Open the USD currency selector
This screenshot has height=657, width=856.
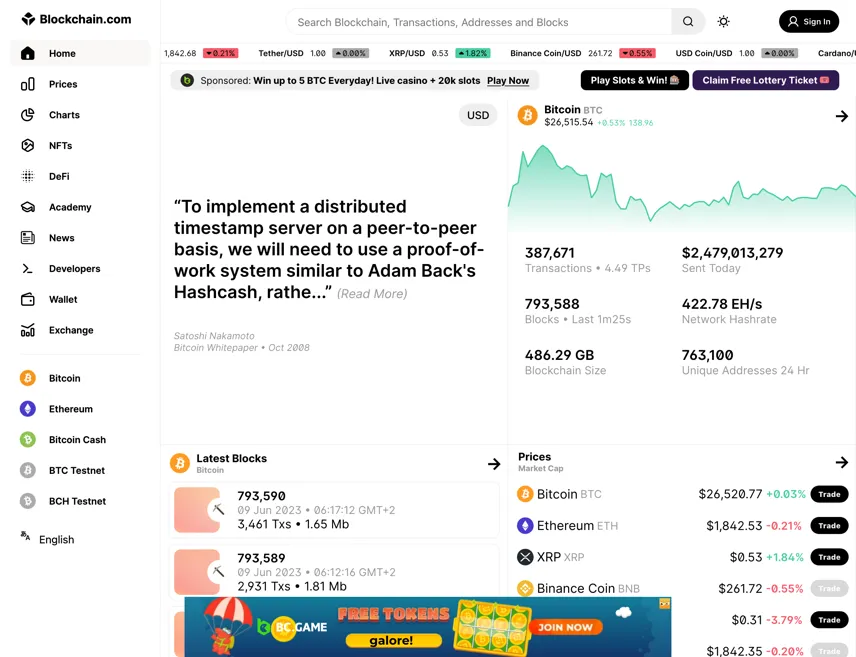pos(478,115)
